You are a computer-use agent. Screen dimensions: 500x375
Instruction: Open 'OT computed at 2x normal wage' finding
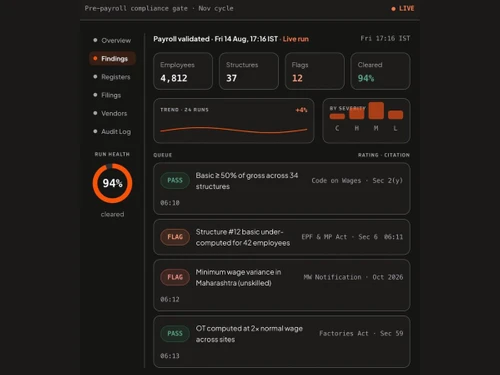point(282,342)
